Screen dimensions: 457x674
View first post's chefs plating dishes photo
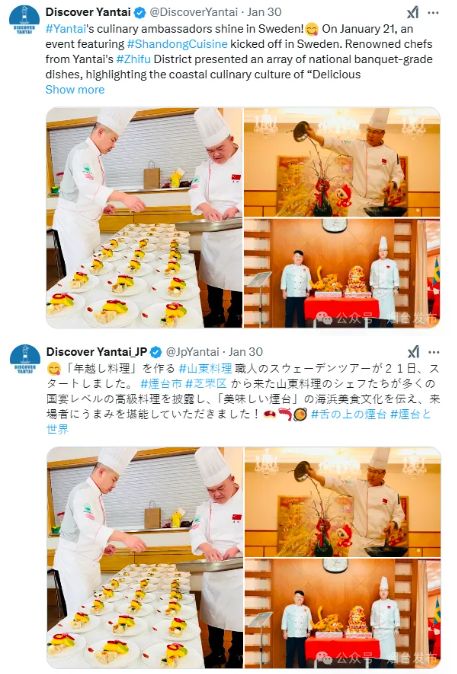144,218
